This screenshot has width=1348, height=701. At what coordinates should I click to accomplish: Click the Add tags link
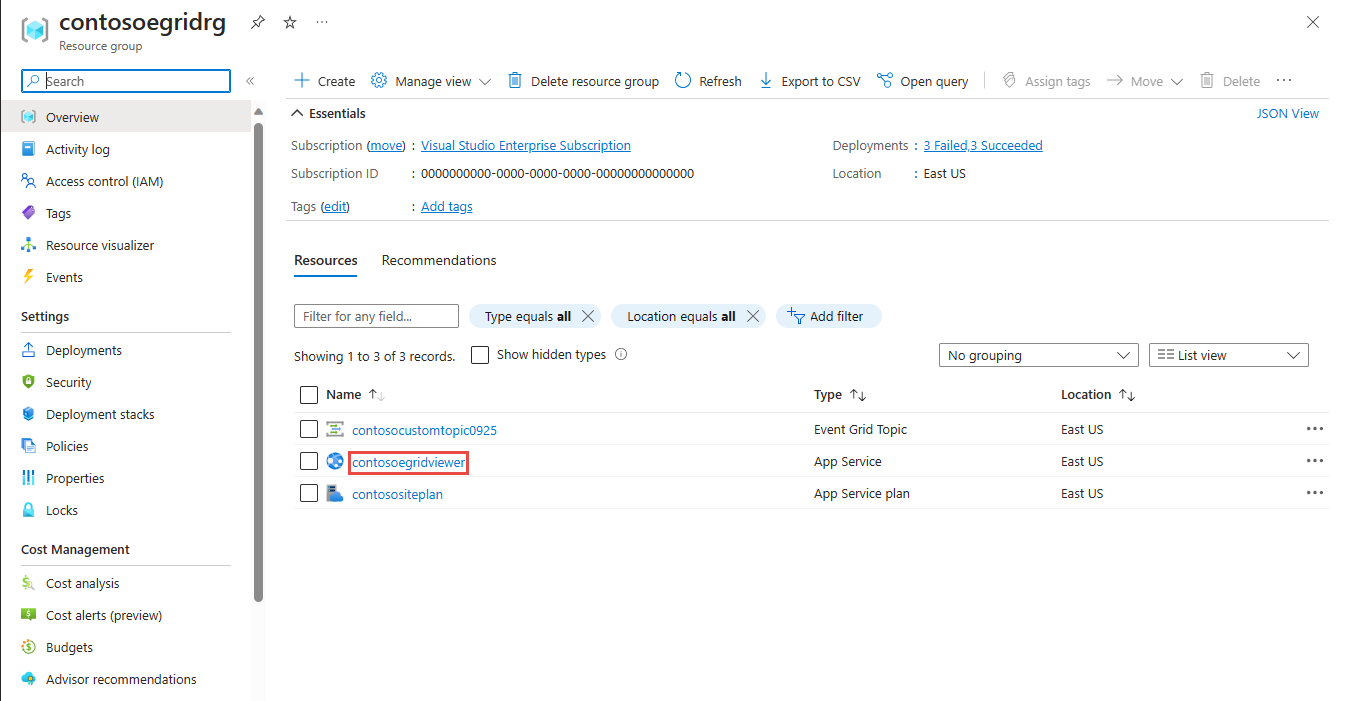447,206
